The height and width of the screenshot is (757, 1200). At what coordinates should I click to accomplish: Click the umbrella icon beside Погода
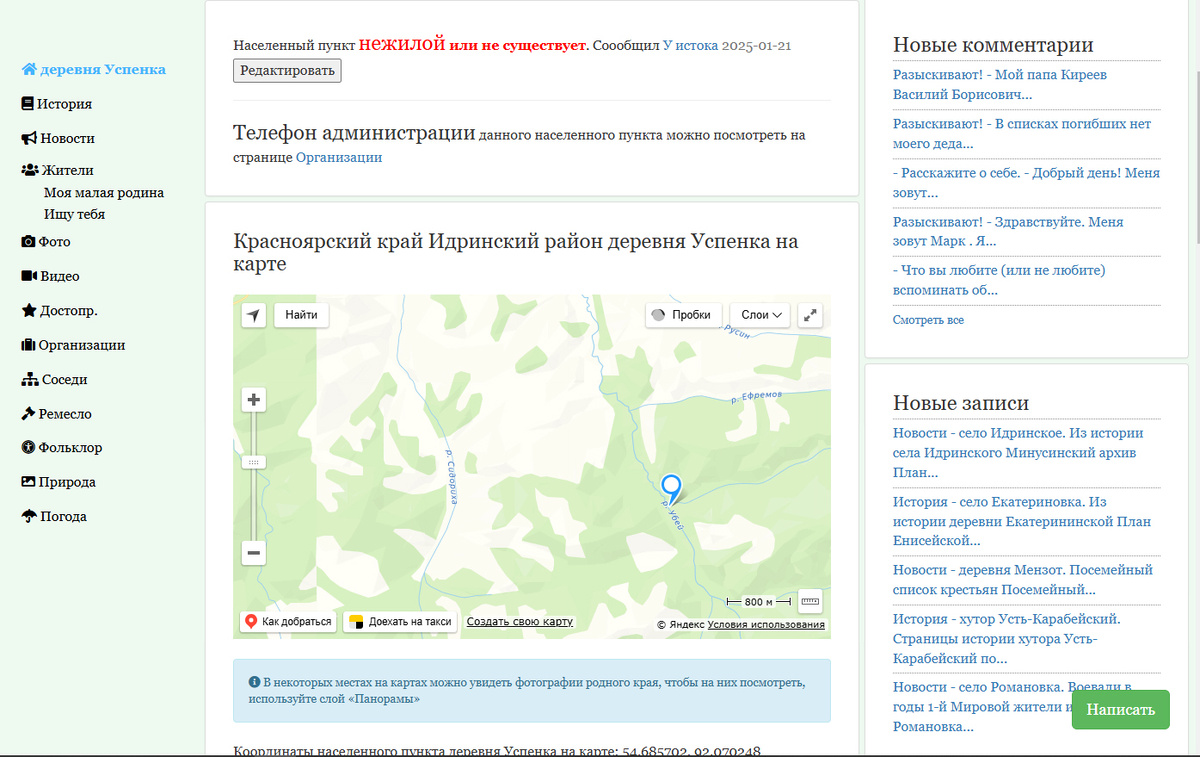point(30,517)
